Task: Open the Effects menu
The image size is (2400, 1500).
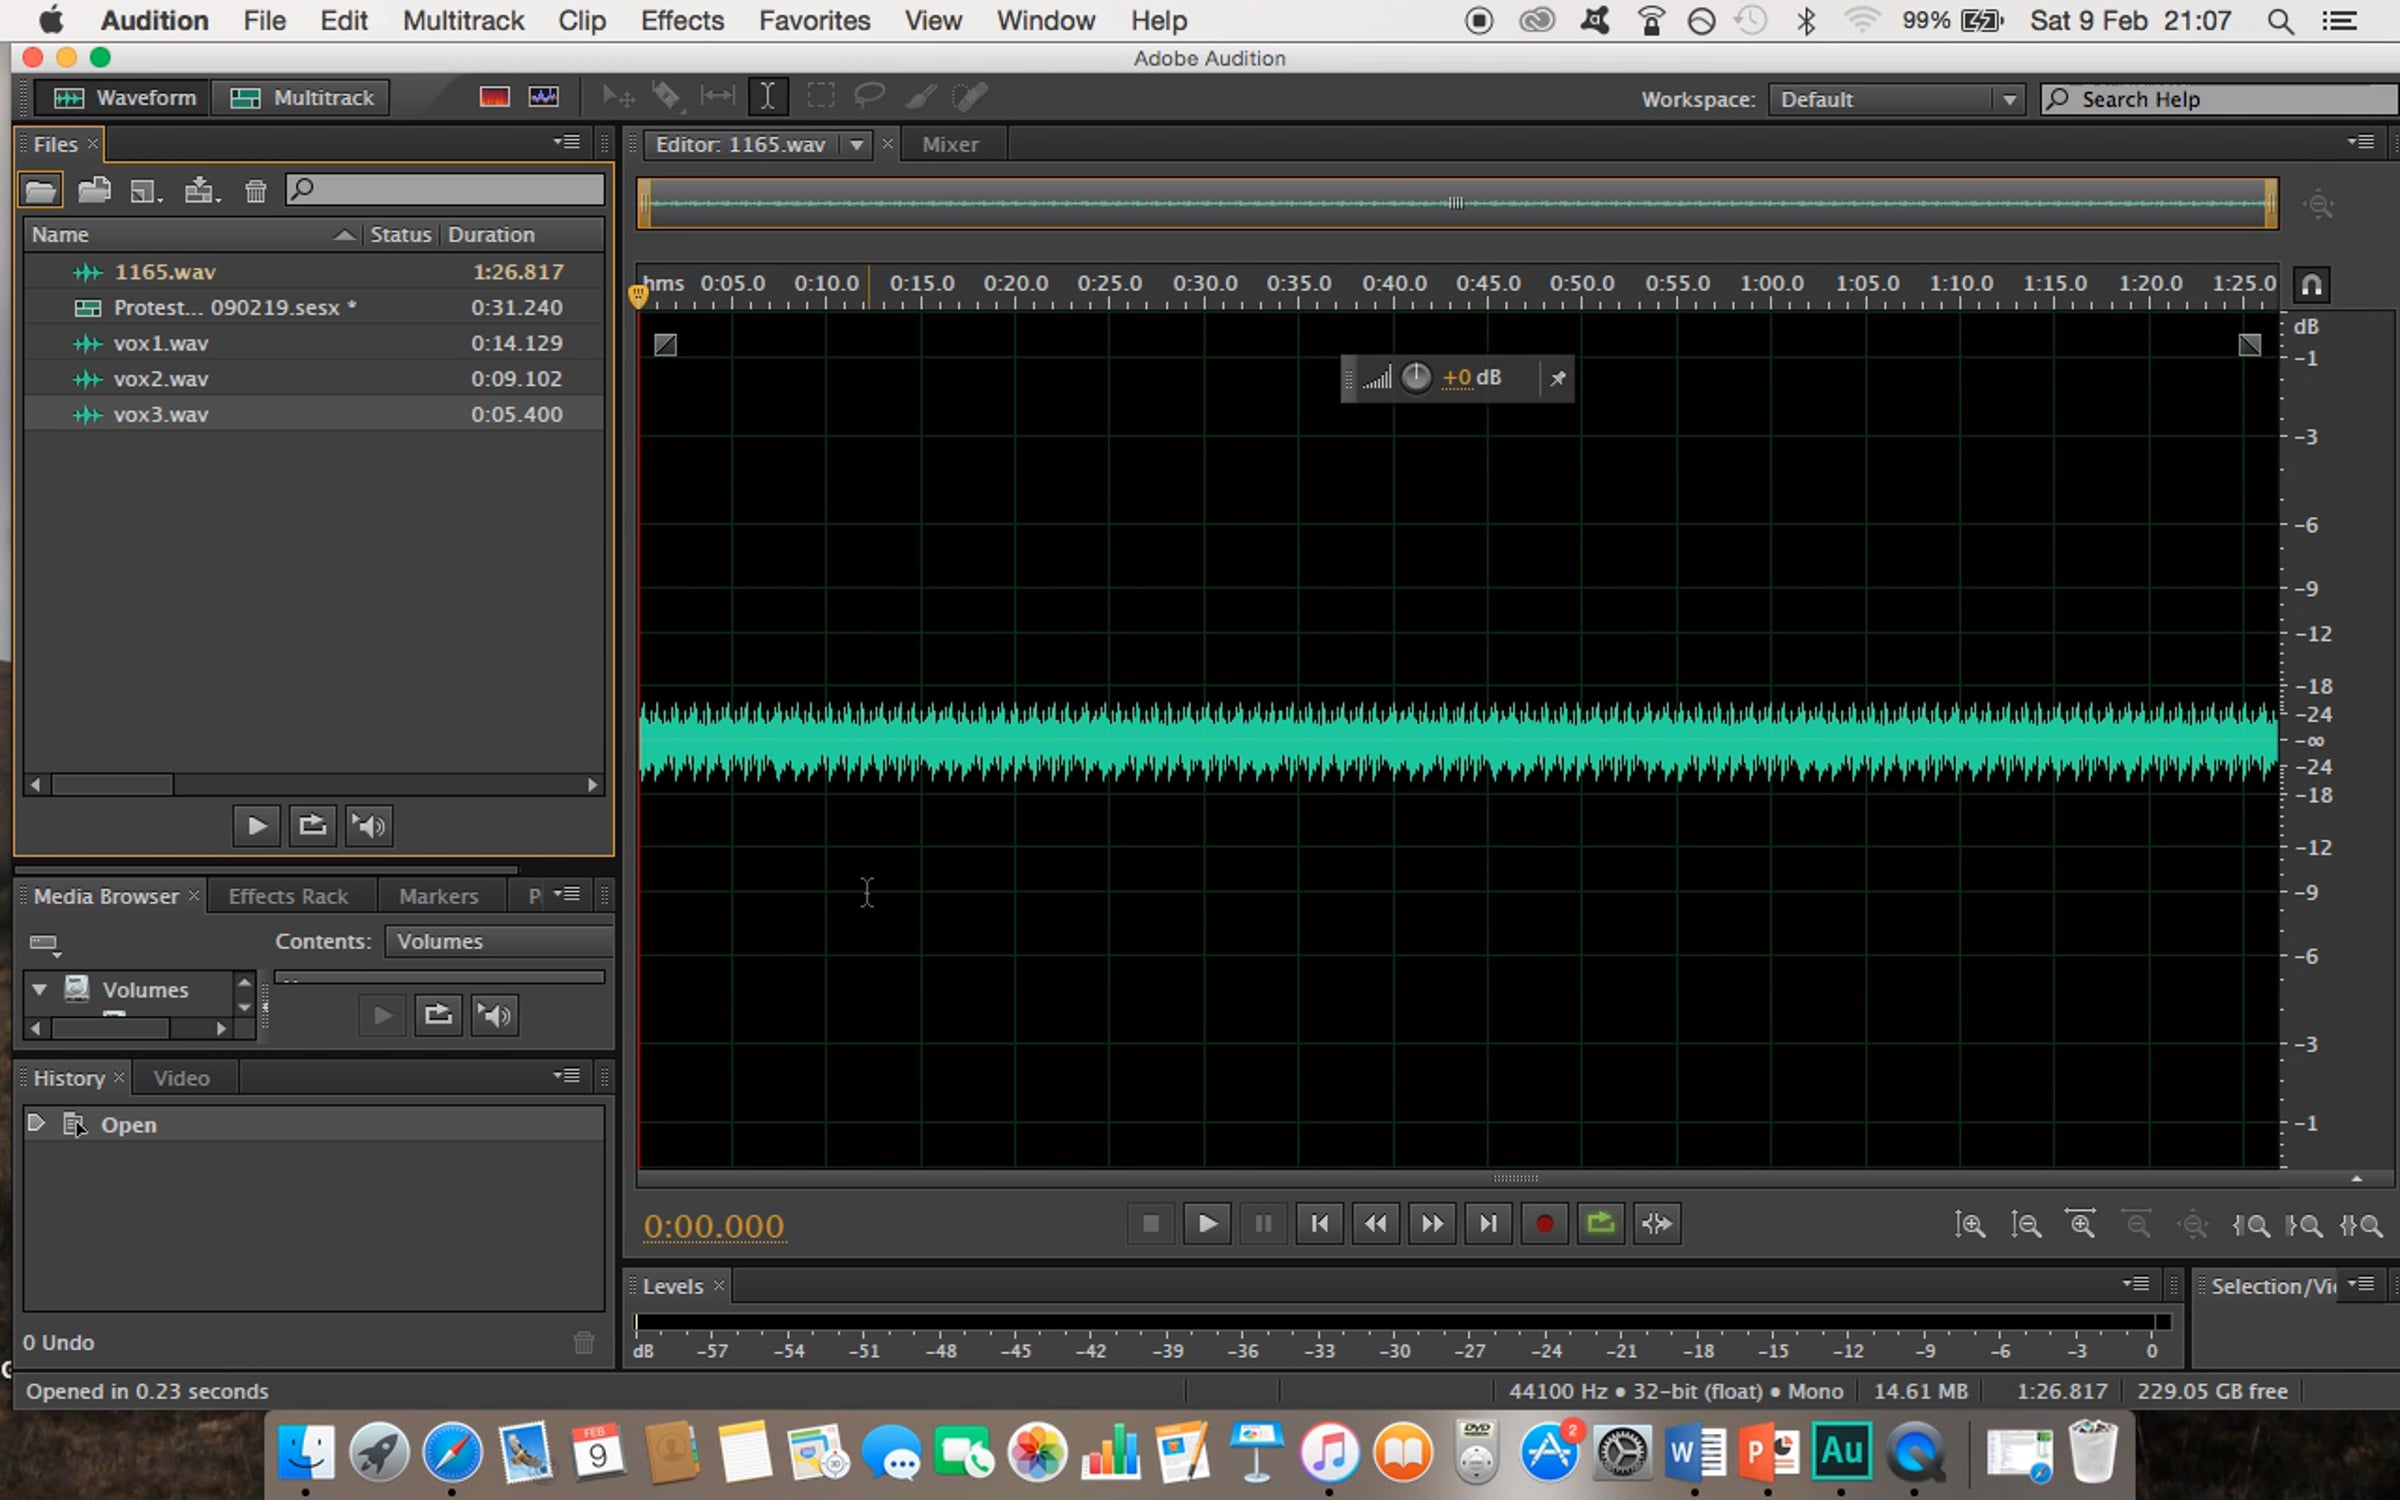Action: click(x=682, y=20)
